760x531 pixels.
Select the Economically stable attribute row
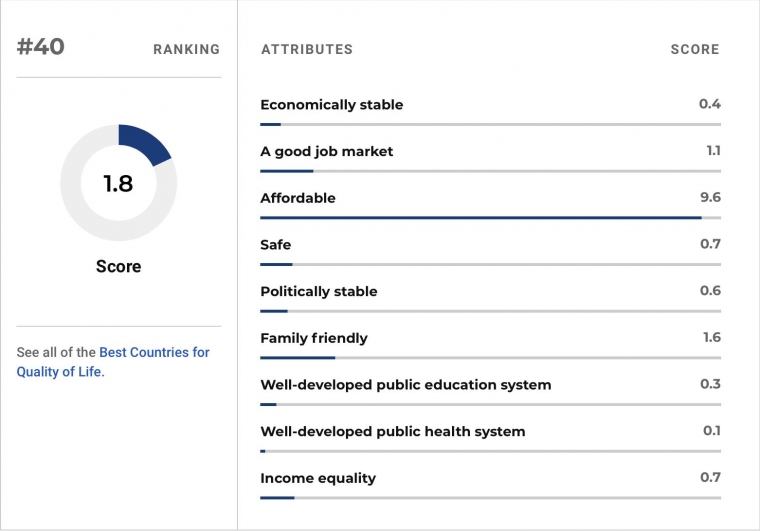point(491,111)
